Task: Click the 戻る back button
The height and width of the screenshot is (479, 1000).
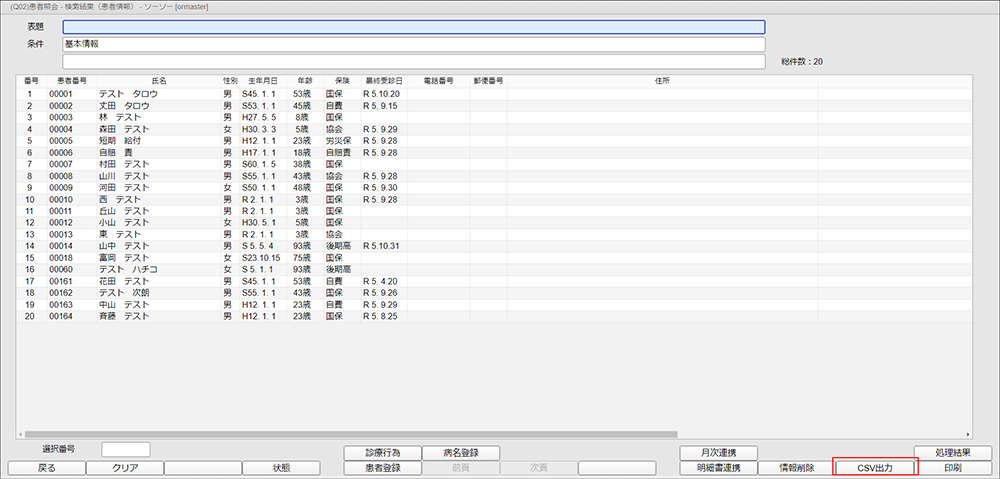Action: click(x=46, y=467)
